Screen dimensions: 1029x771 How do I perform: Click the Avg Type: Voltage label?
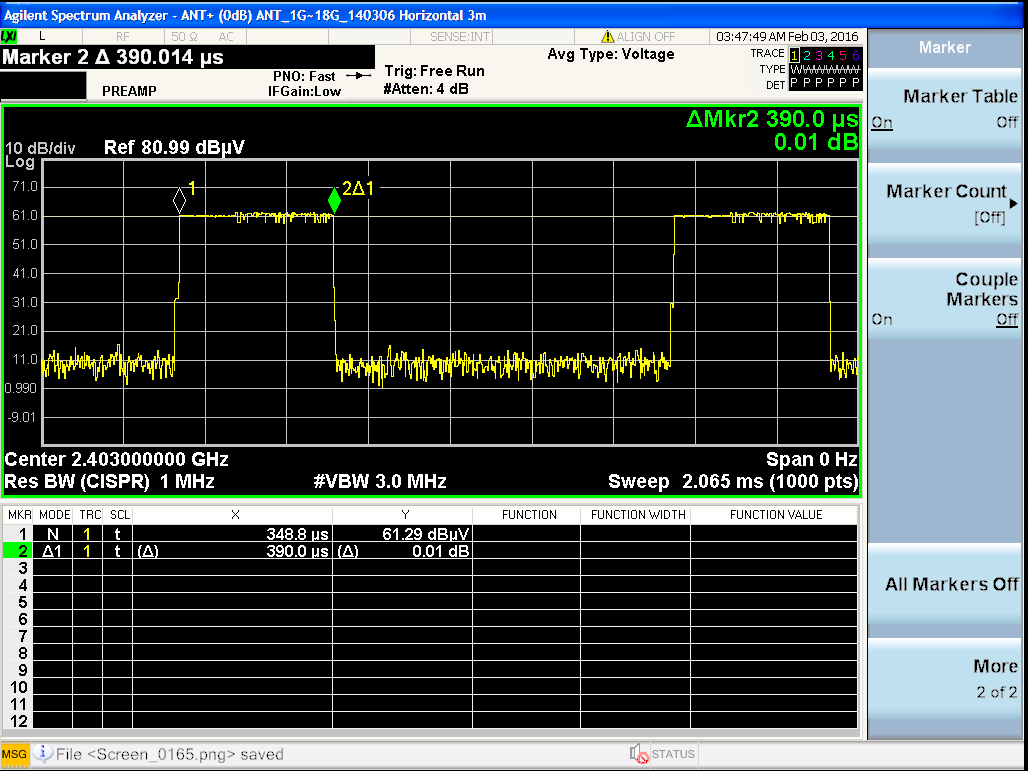[x=611, y=54]
